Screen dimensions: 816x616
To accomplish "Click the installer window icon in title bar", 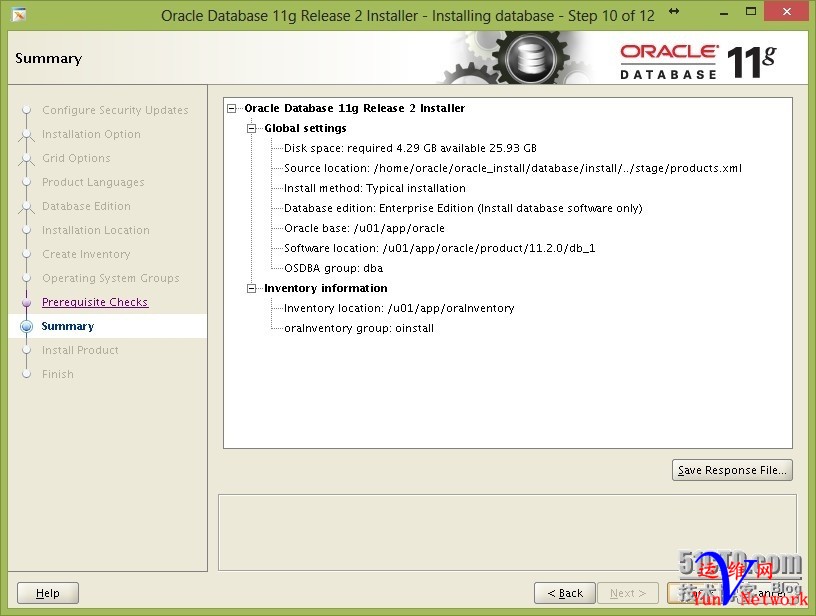I will click(19, 15).
